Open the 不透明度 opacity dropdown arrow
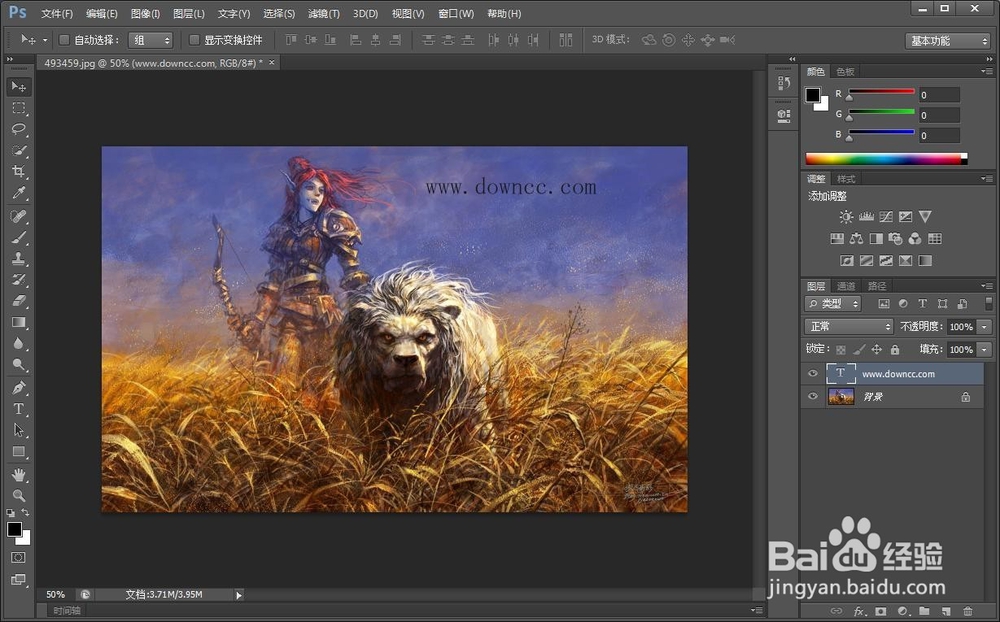The height and width of the screenshot is (622, 1000). 985,327
